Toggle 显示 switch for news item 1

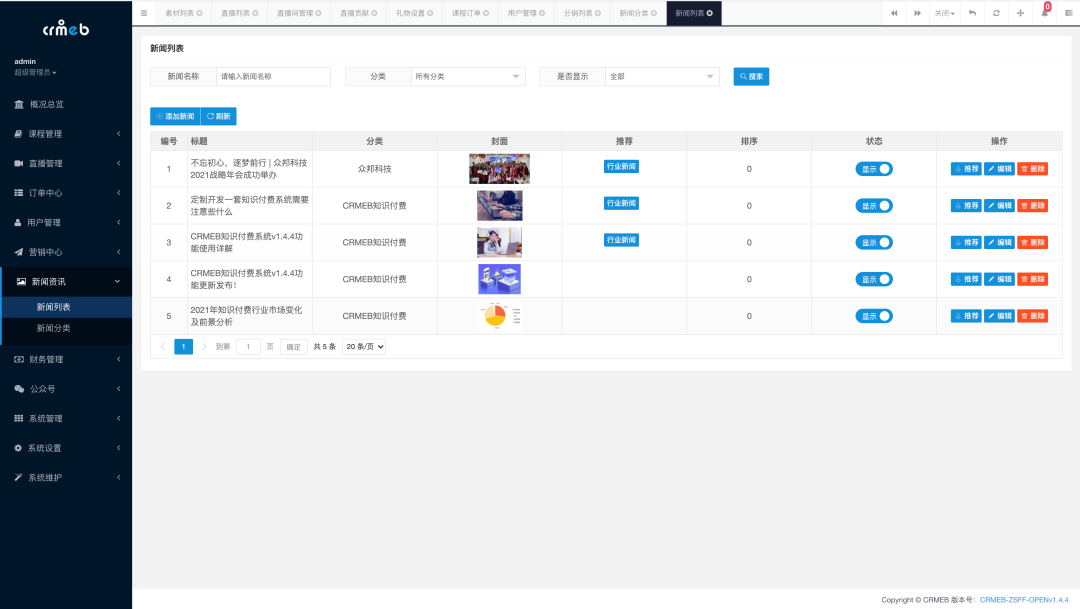(874, 168)
